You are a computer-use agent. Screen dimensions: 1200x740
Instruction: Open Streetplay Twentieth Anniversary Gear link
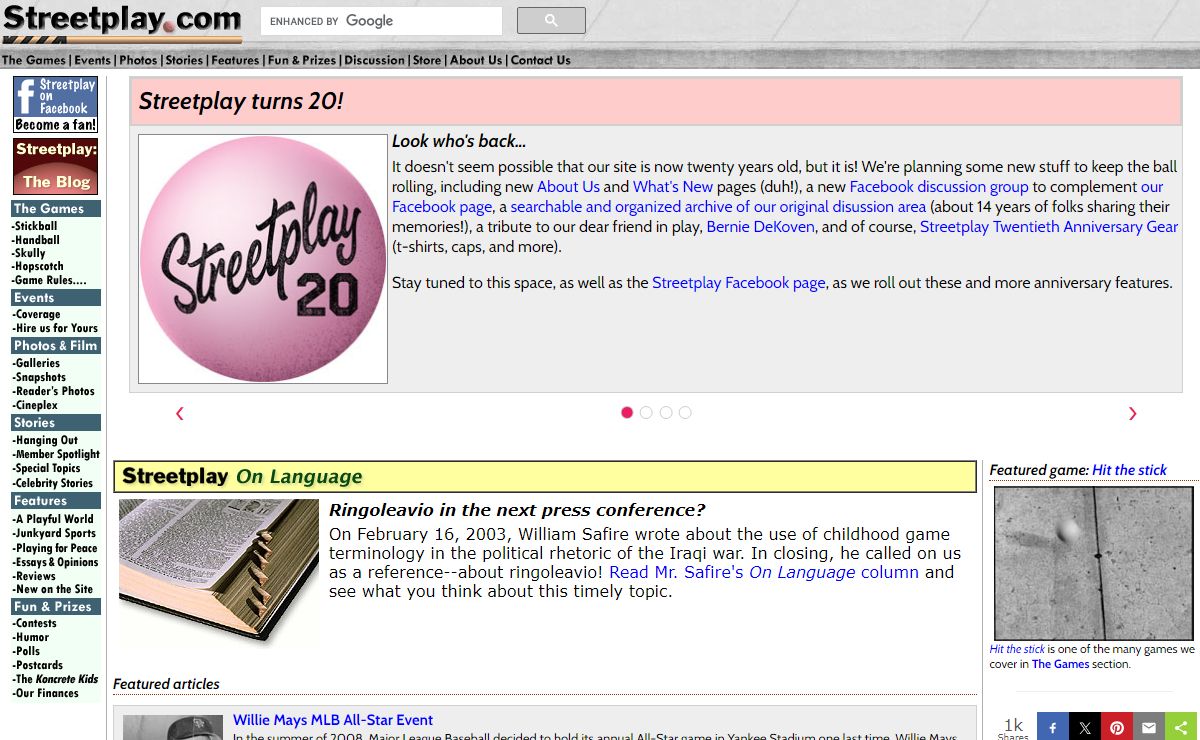1049,227
